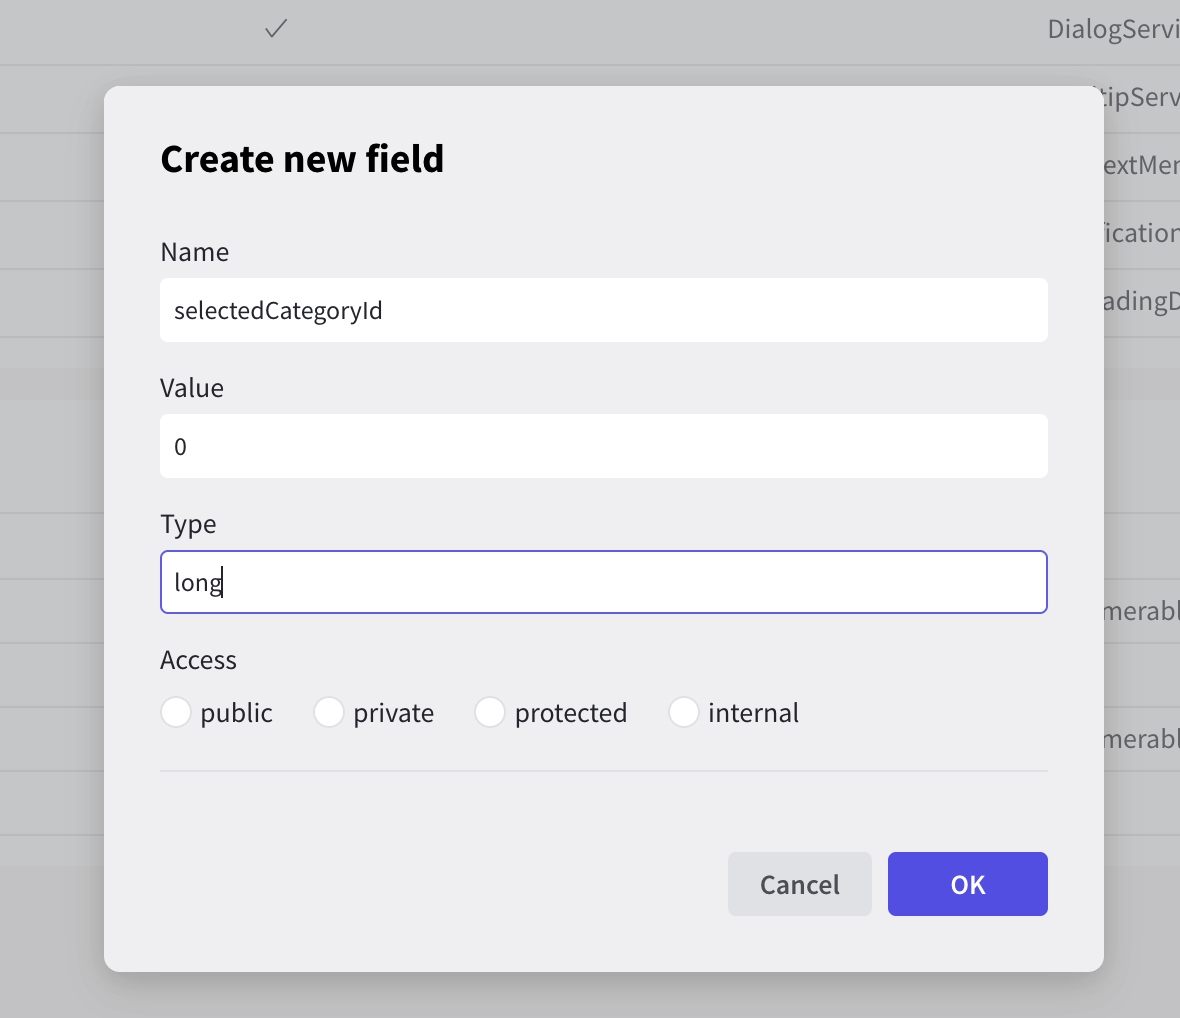The height and width of the screenshot is (1018, 1180).
Task: Click the Access section label
Action: [x=198, y=660]
